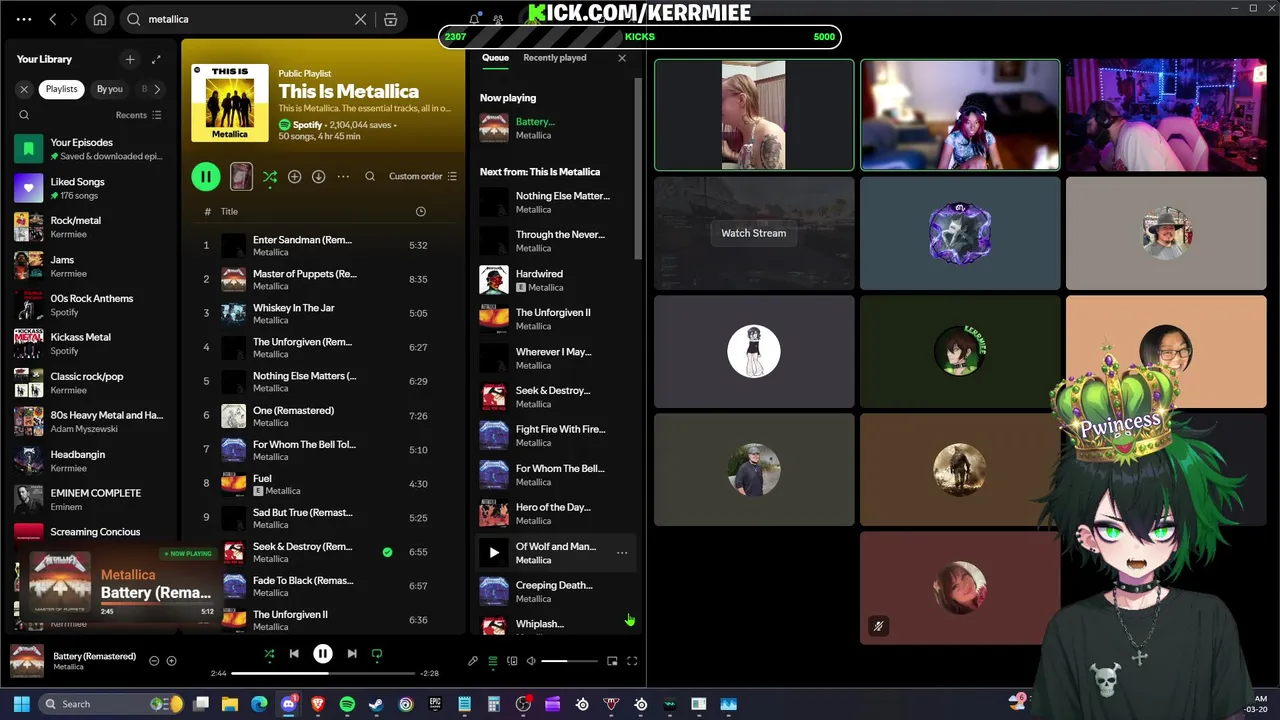Open the Windows Start menu

point(22,704)
